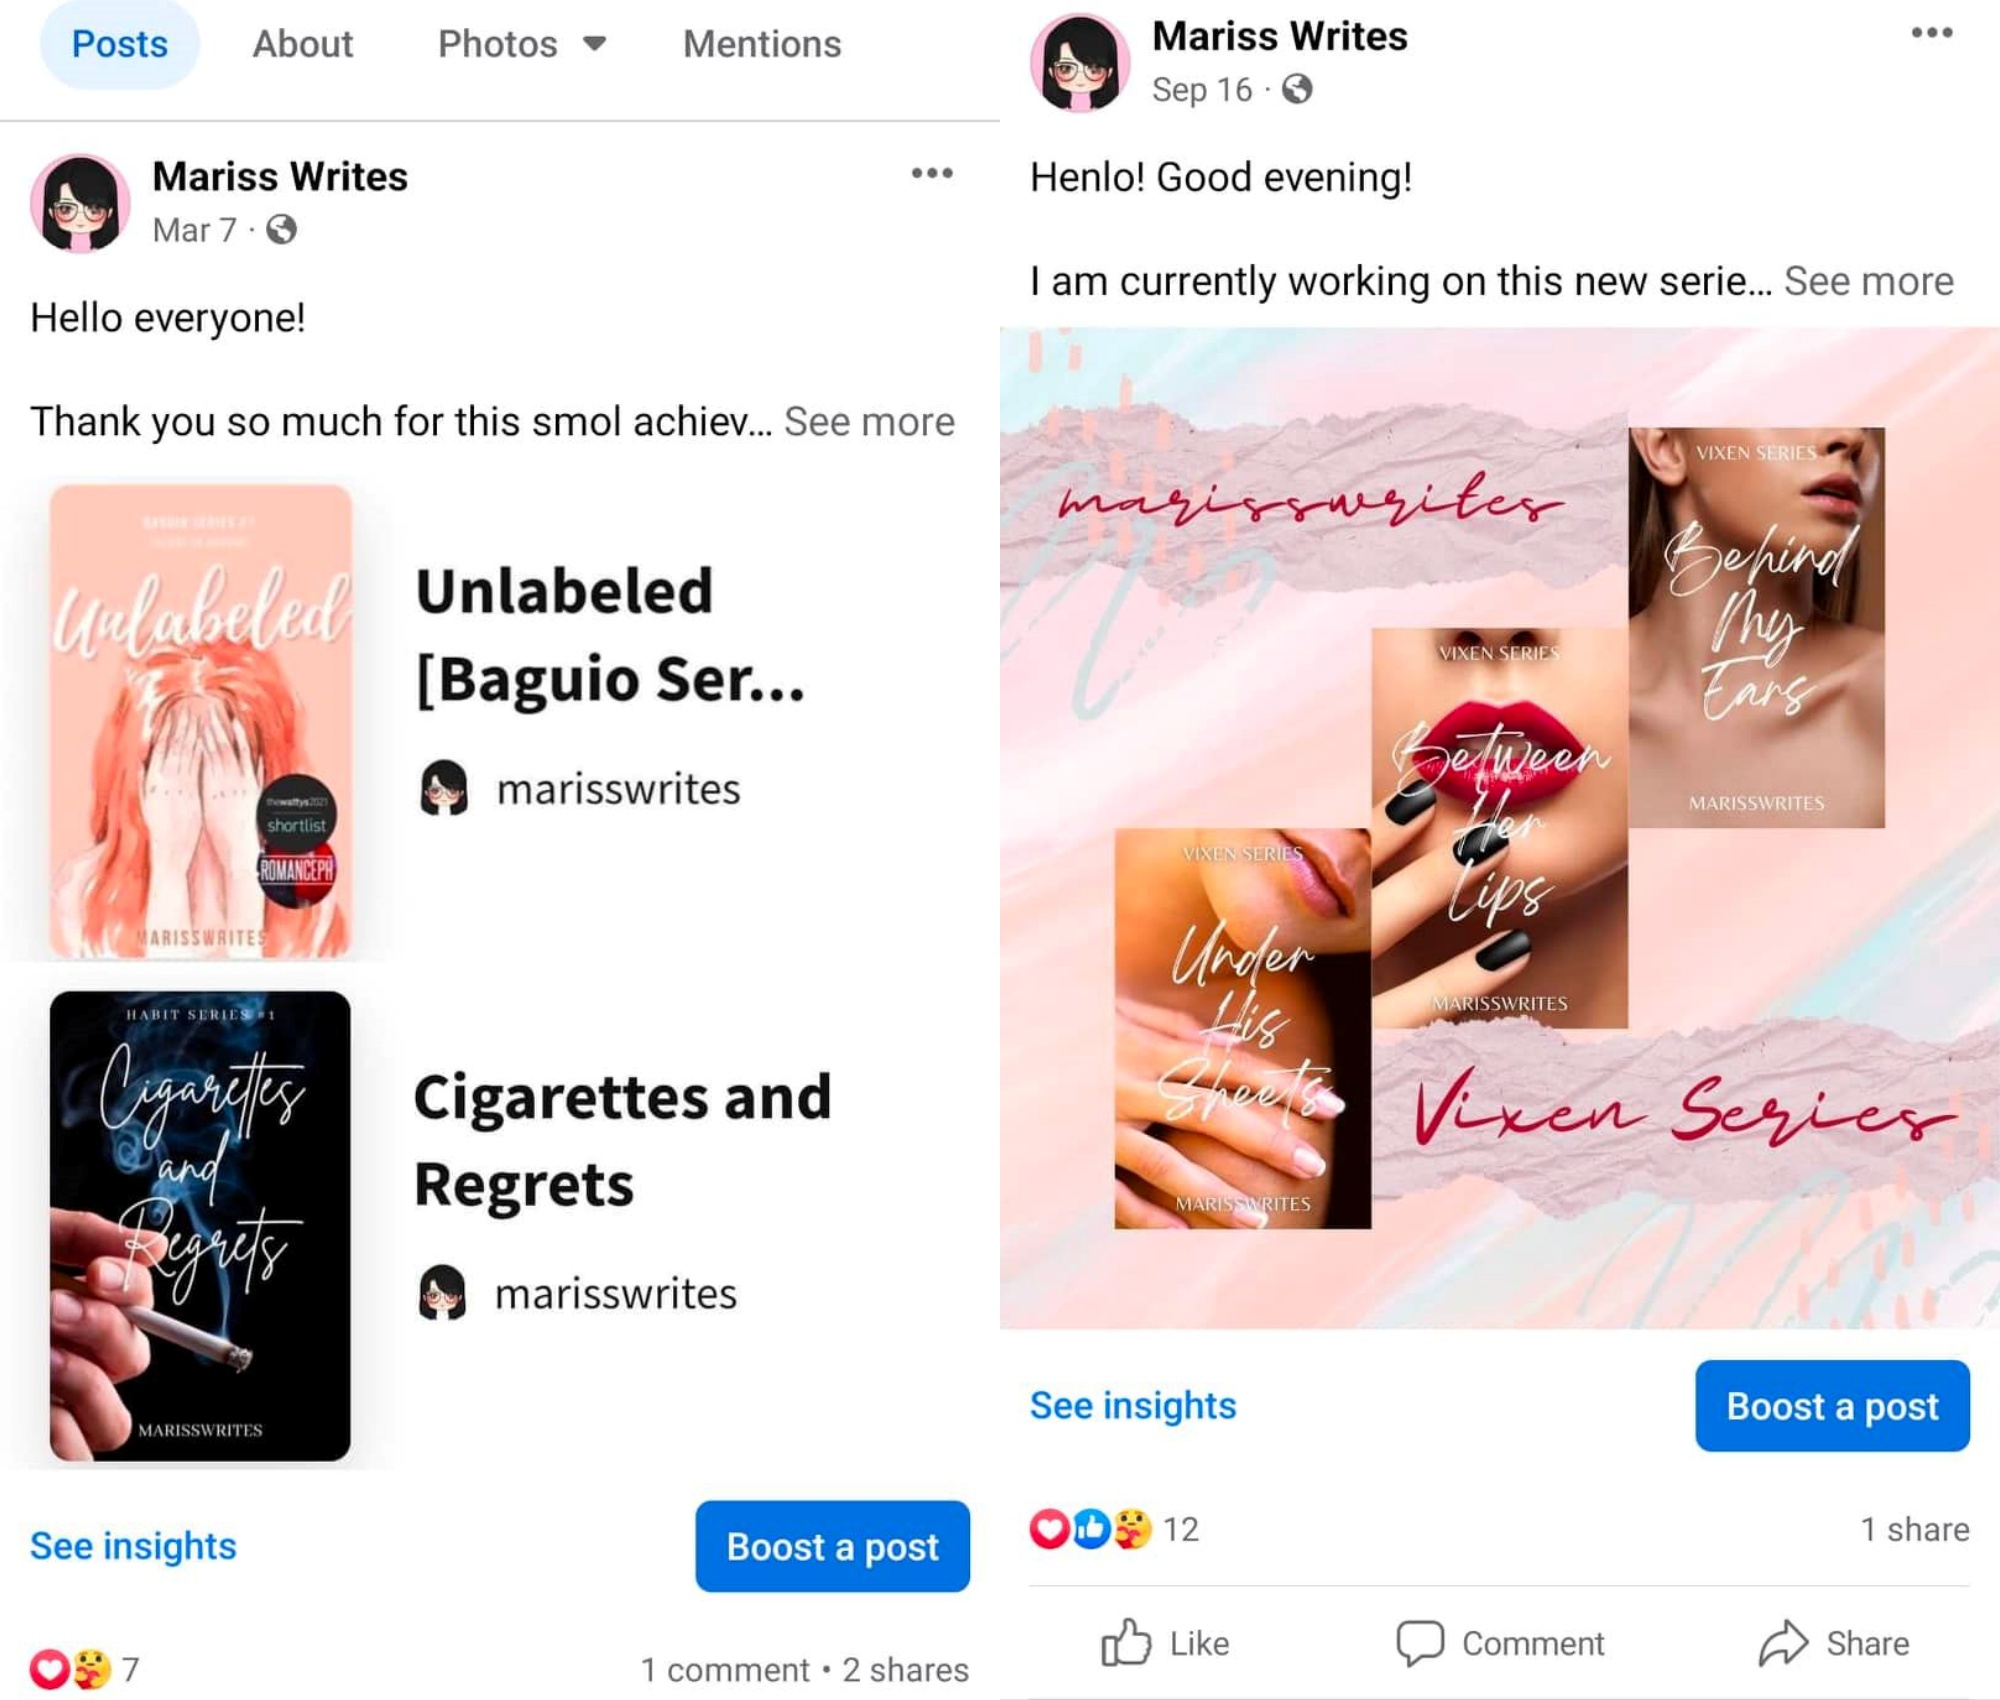Viewport: 2000px width, 1700px height.
Task: Open See insights for the Mar 7 post
Action: [133, 1546]
